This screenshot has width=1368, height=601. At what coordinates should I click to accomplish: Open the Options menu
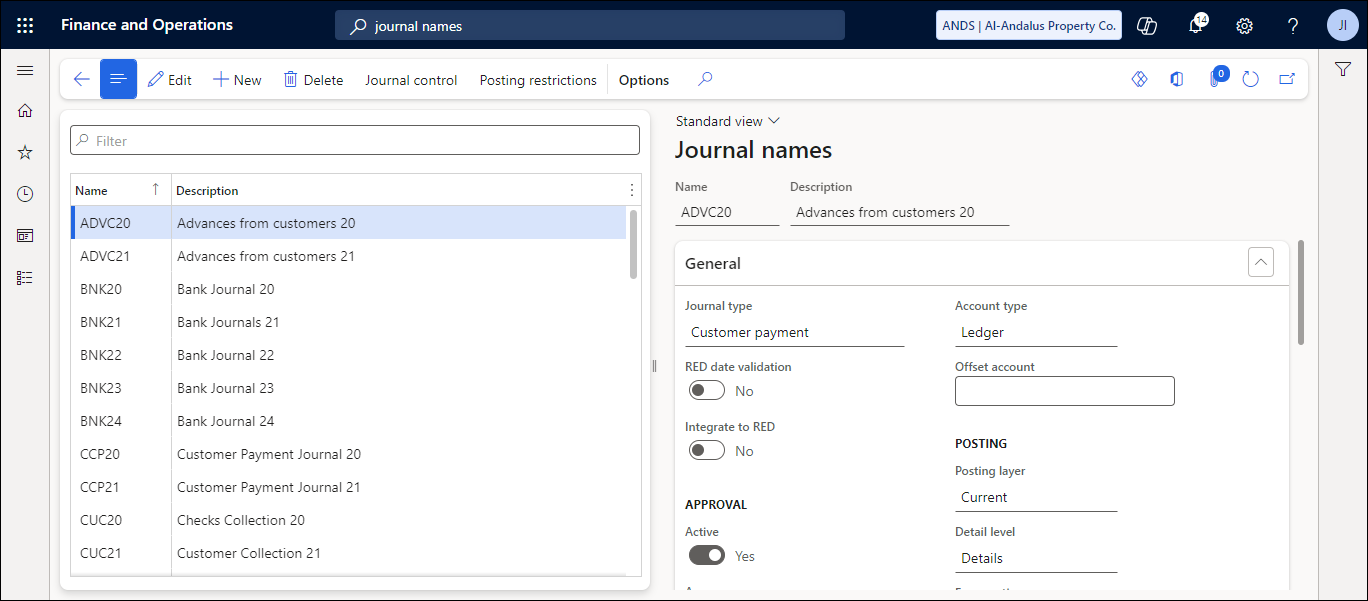point(643,79)
